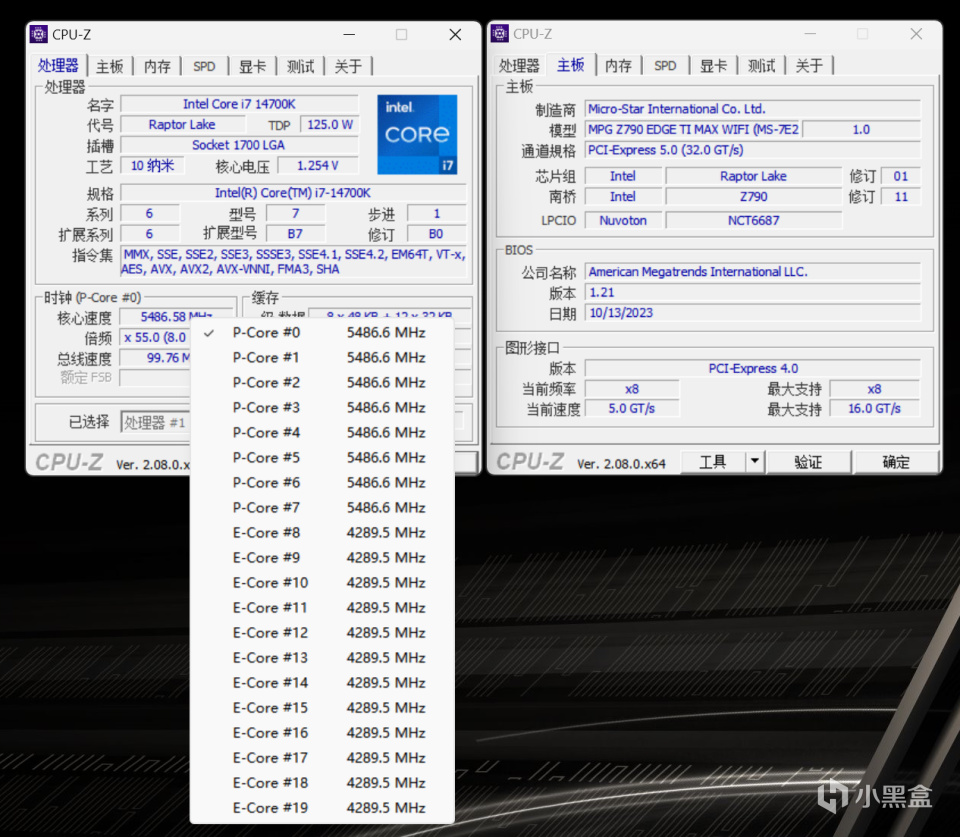Switch to the 处理器 tab in the mainboard window
960x837 pixels.
519,65
